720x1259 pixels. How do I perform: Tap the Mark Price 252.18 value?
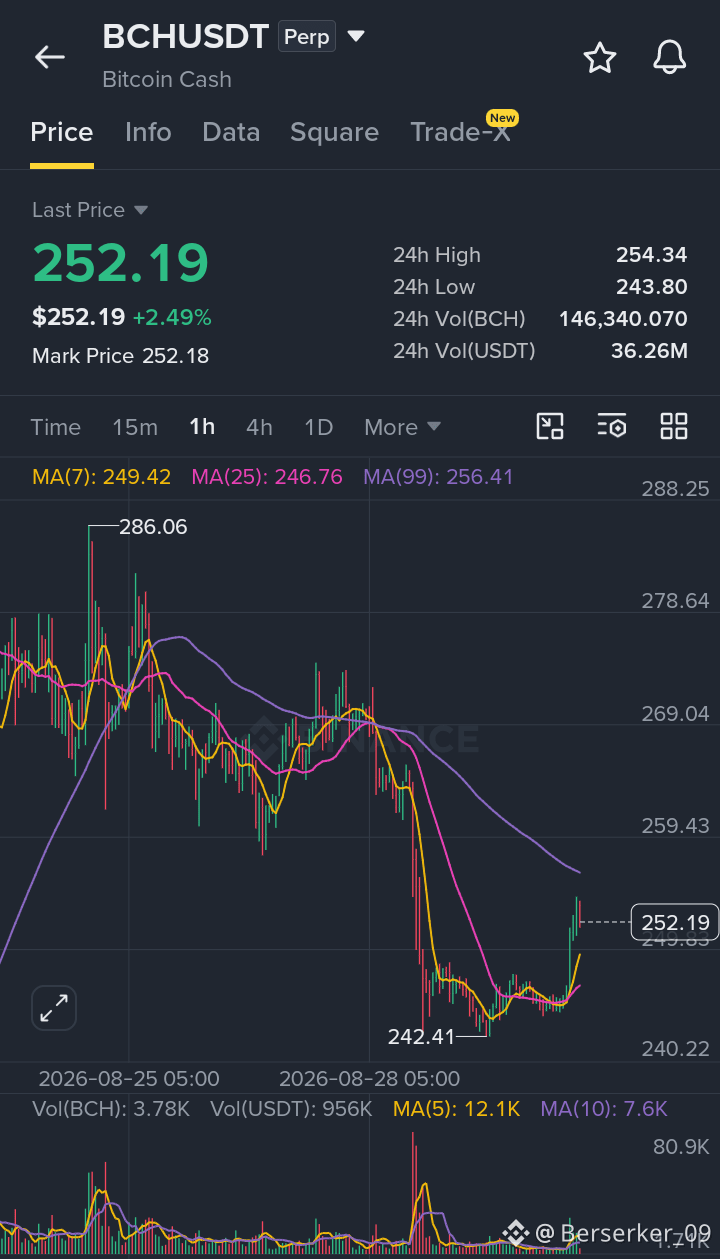pyautogui.click(x=176, y=356)
